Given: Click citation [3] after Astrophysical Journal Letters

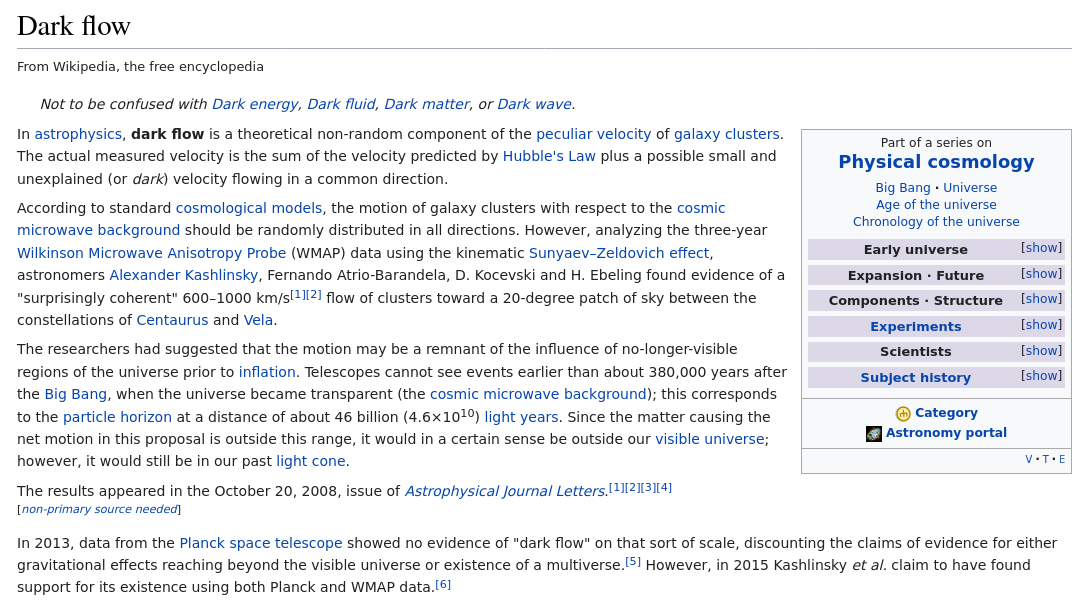Looking at the screenshot, I should click(648, 487).
